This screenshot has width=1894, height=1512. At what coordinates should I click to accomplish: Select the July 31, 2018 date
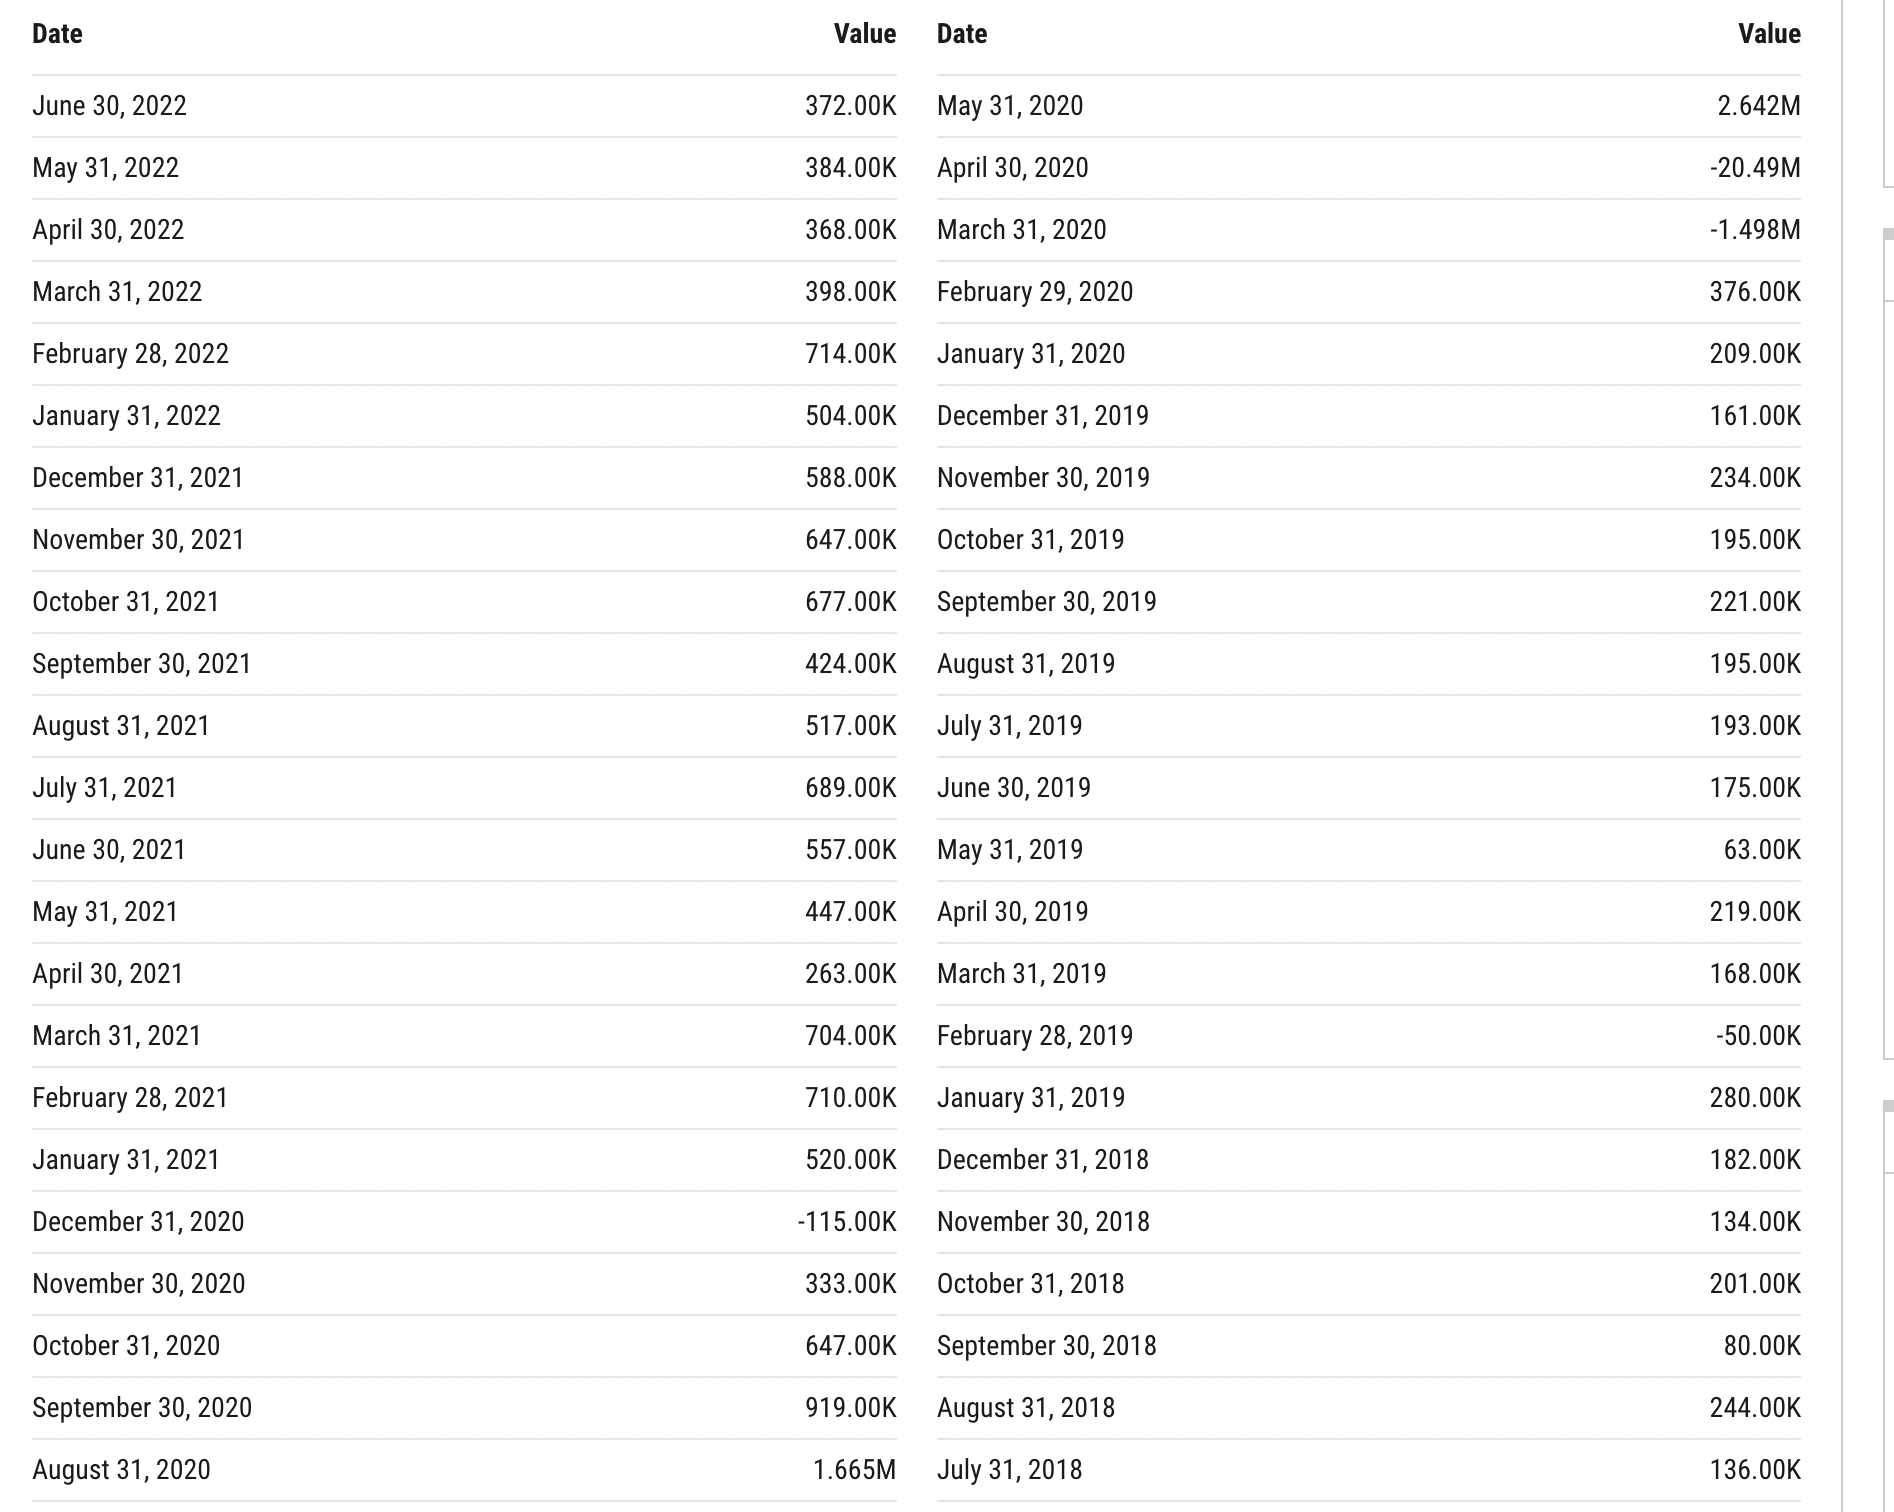(1009, 1470)
